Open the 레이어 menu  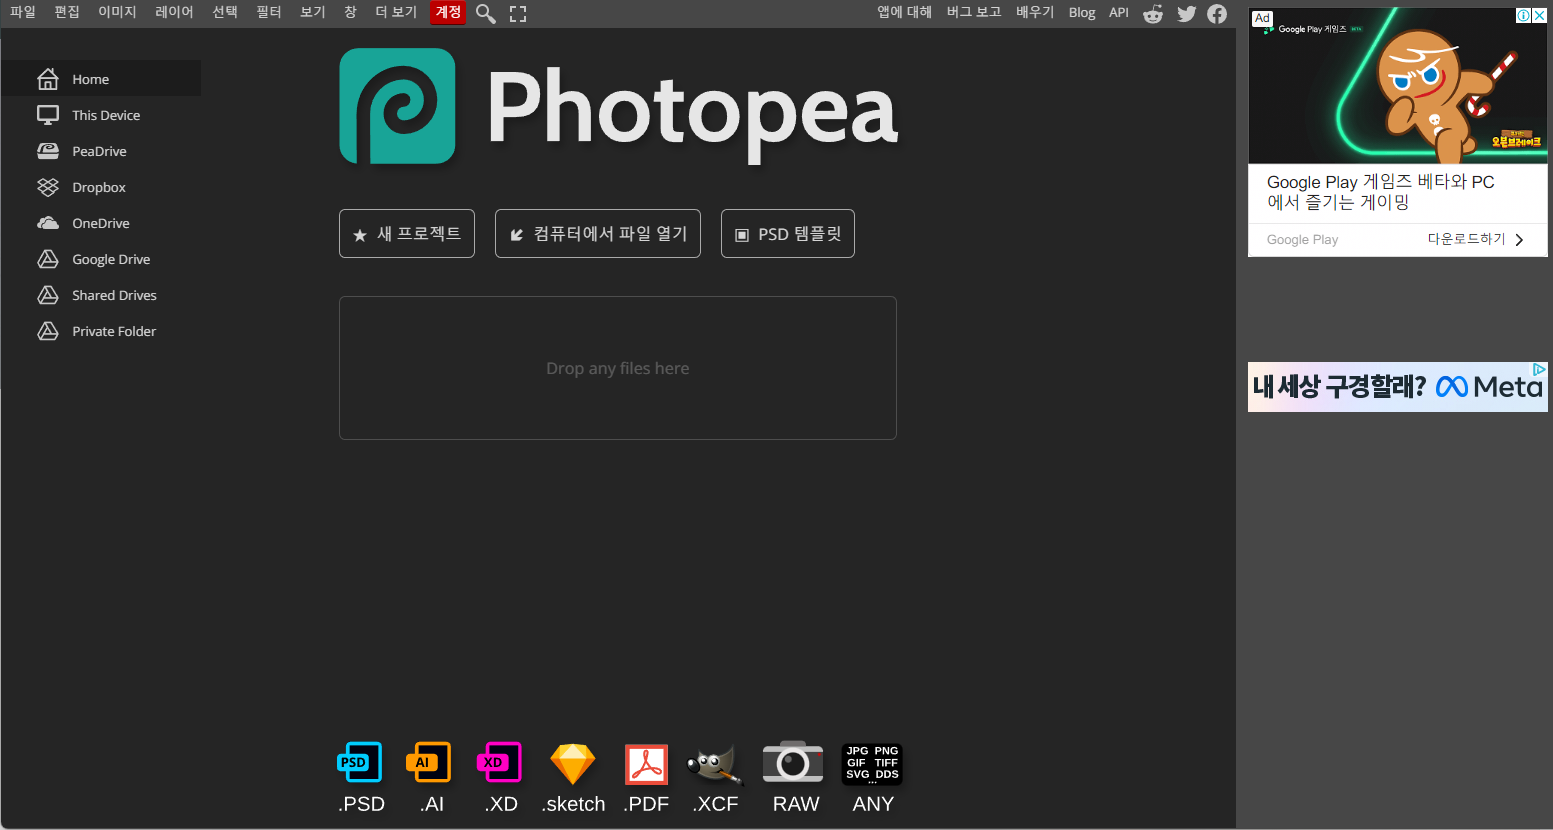click(x=174, y=12)
